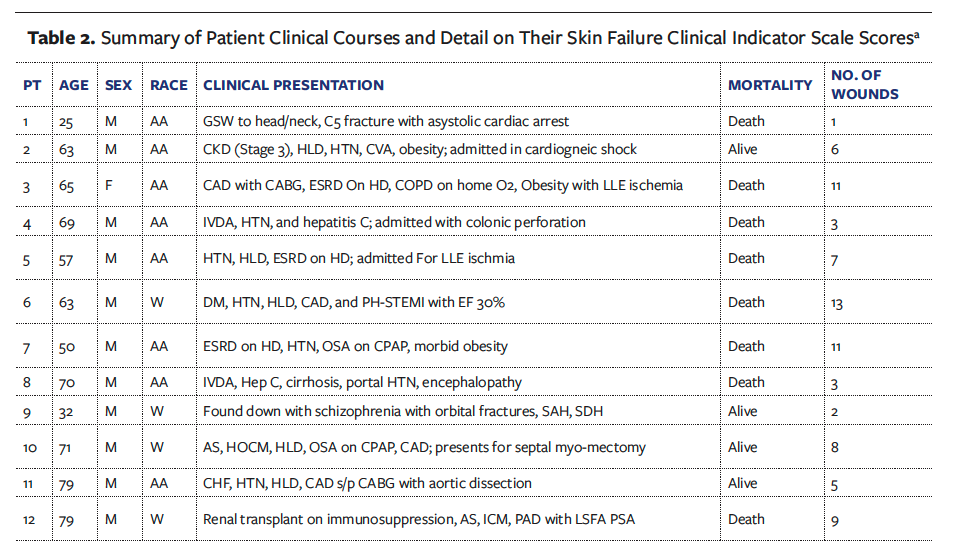Select the MORTALITY column header
Screen dimensions: 962x554
click(x=770, y=86)
